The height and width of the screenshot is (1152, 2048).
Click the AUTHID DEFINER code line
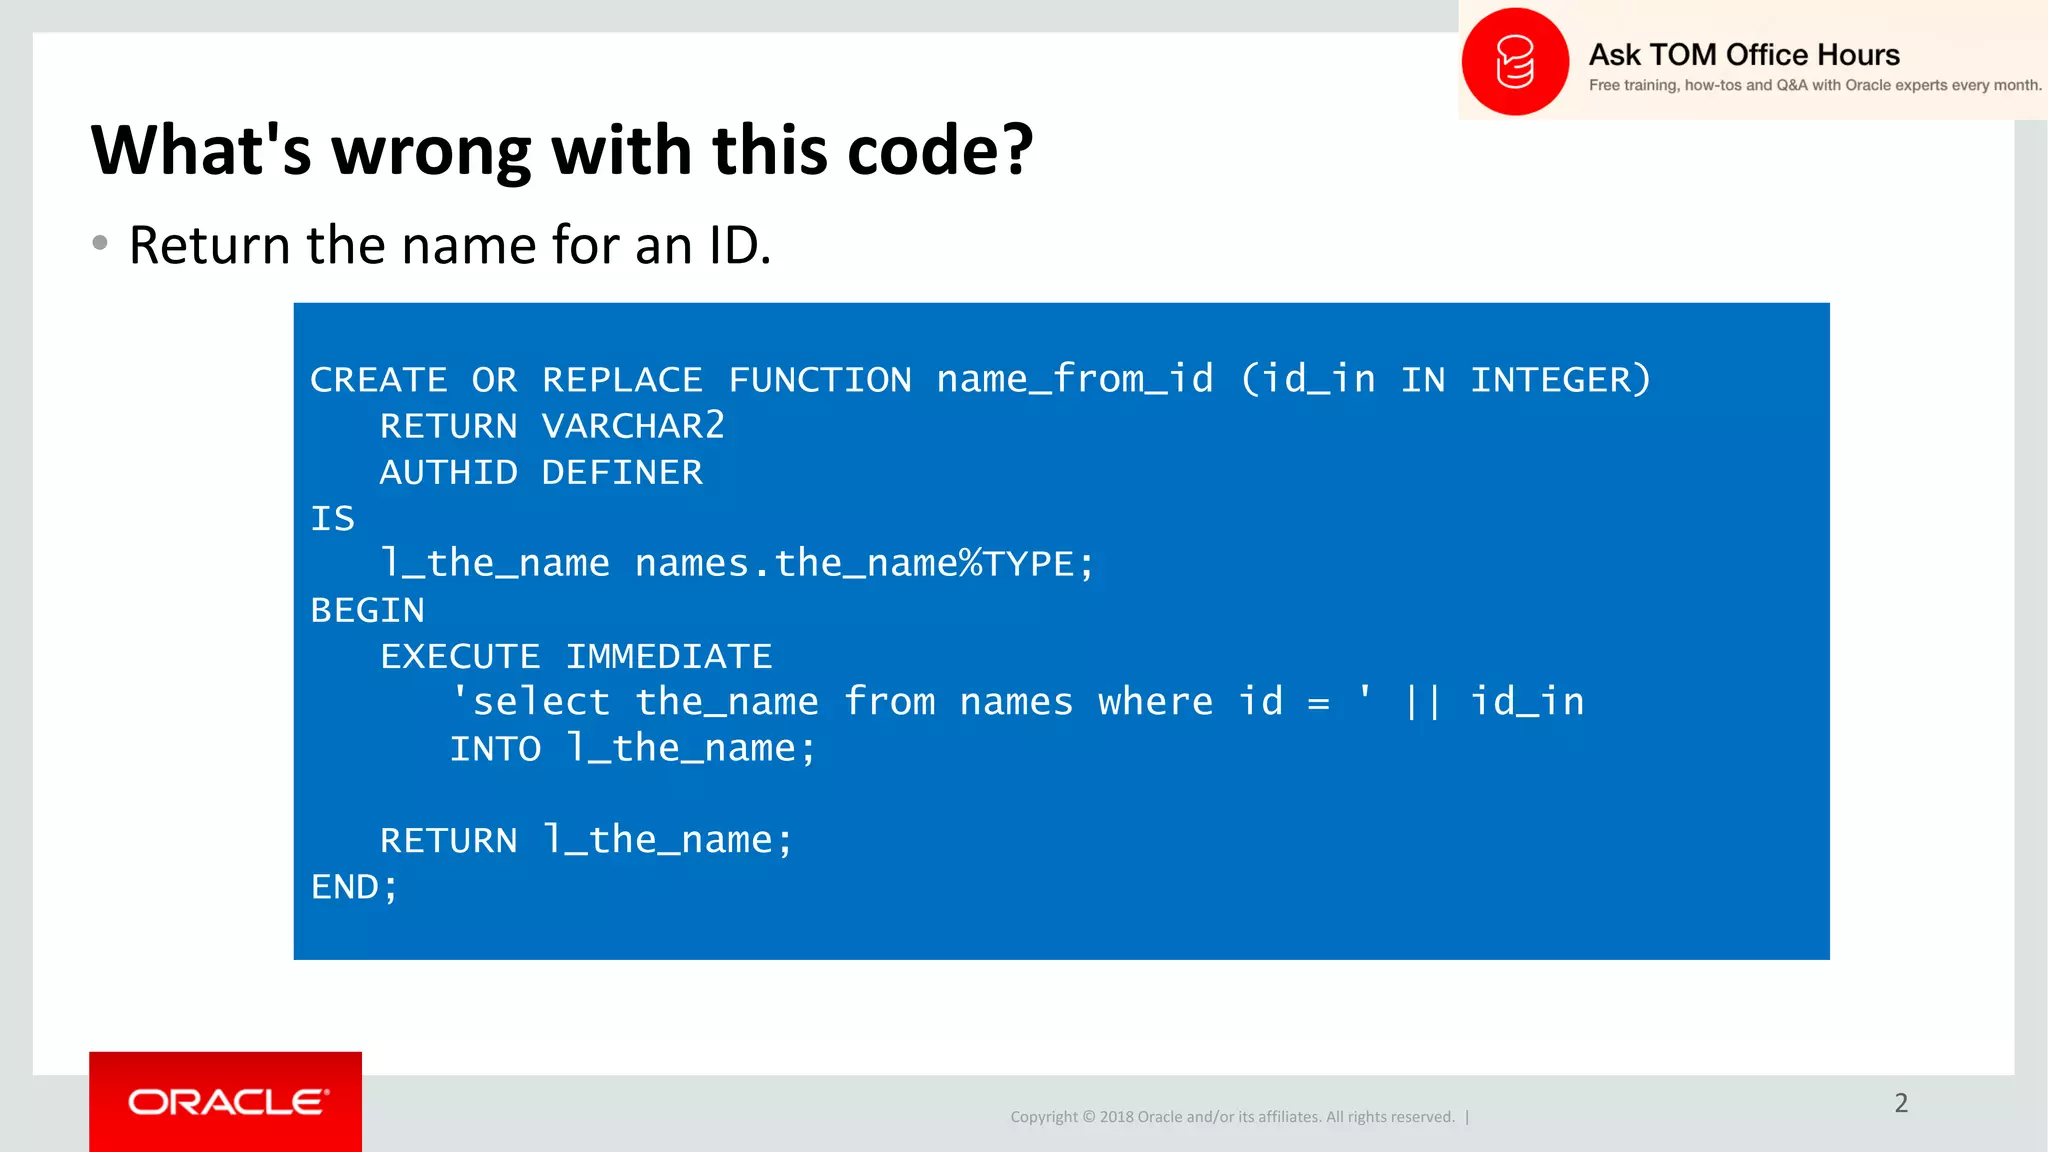(x=541, y=472)
